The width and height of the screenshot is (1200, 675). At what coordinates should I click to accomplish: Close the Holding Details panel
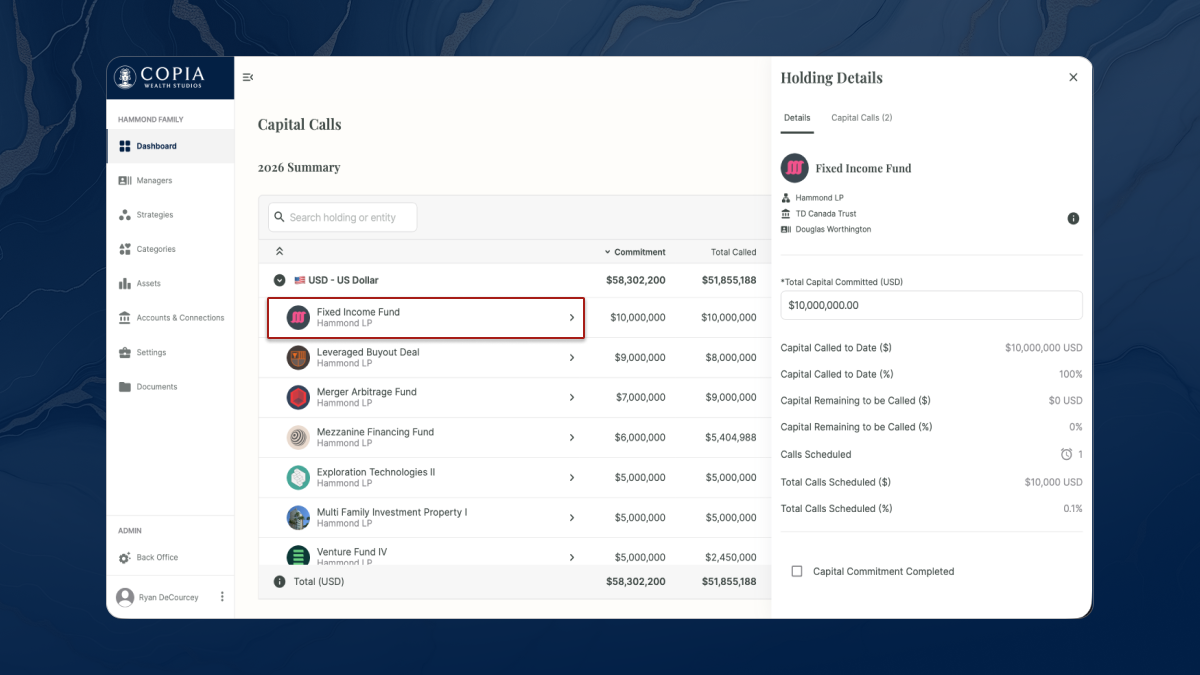1073,78
